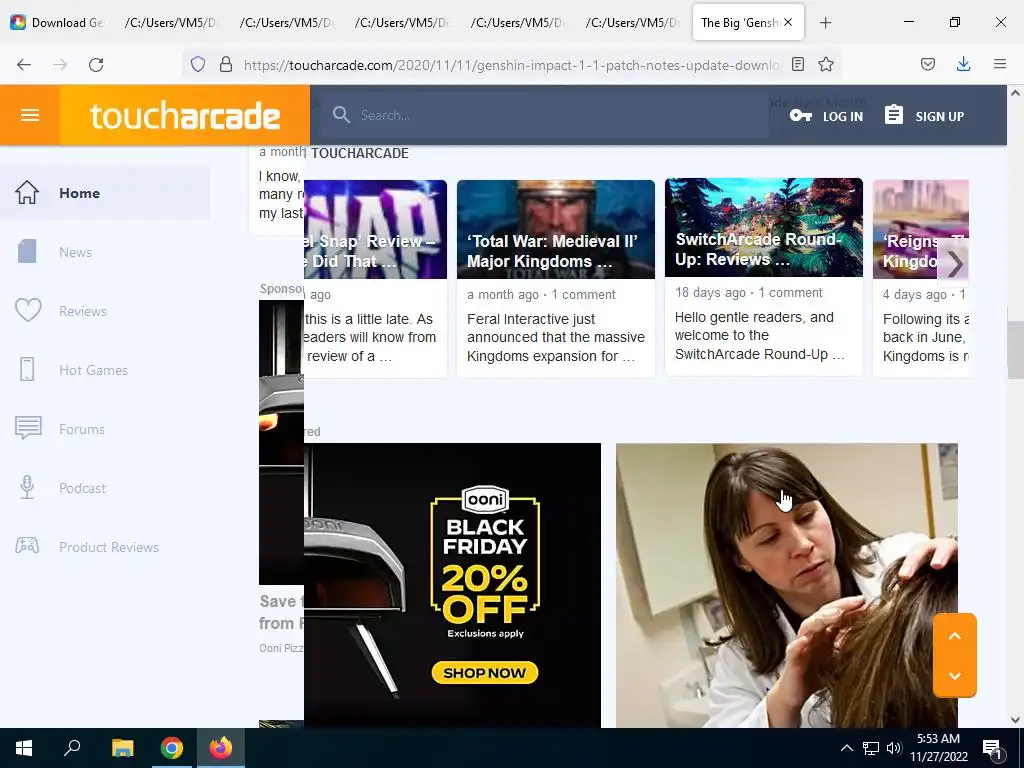
Task: Open Hot Games from the sidebar
Action: tap(104, 370)
